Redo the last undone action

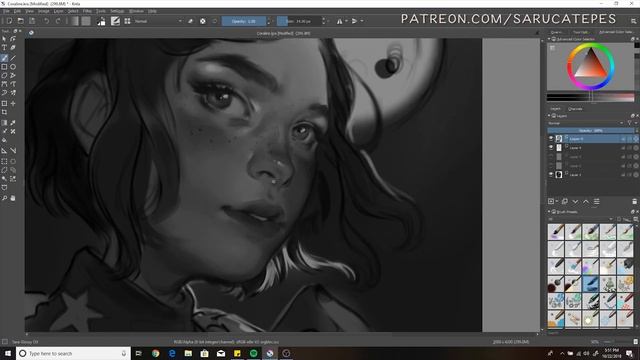[58, 21]
